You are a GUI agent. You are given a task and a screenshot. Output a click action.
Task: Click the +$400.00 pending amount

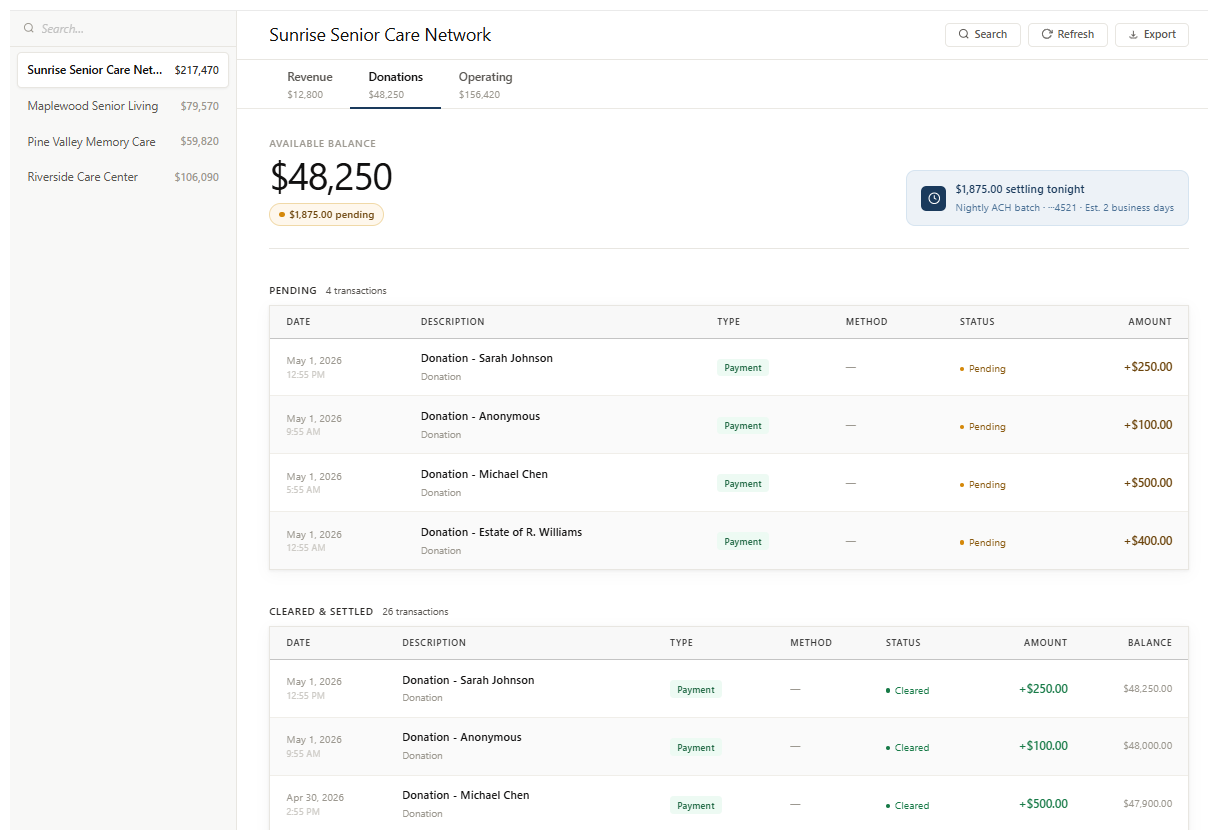[1148, 541]
